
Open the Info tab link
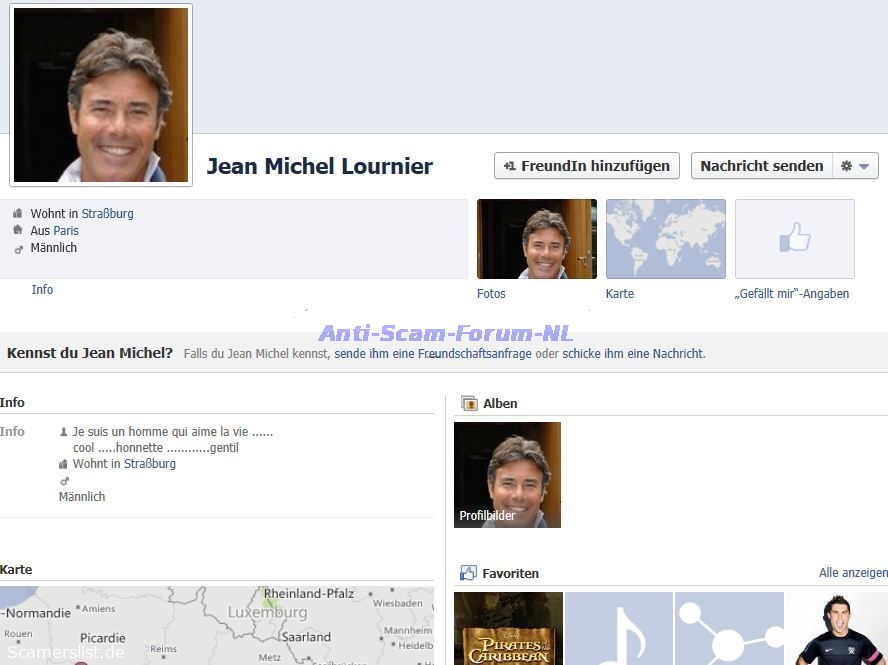pyautogui.click(x=42, y=290)
